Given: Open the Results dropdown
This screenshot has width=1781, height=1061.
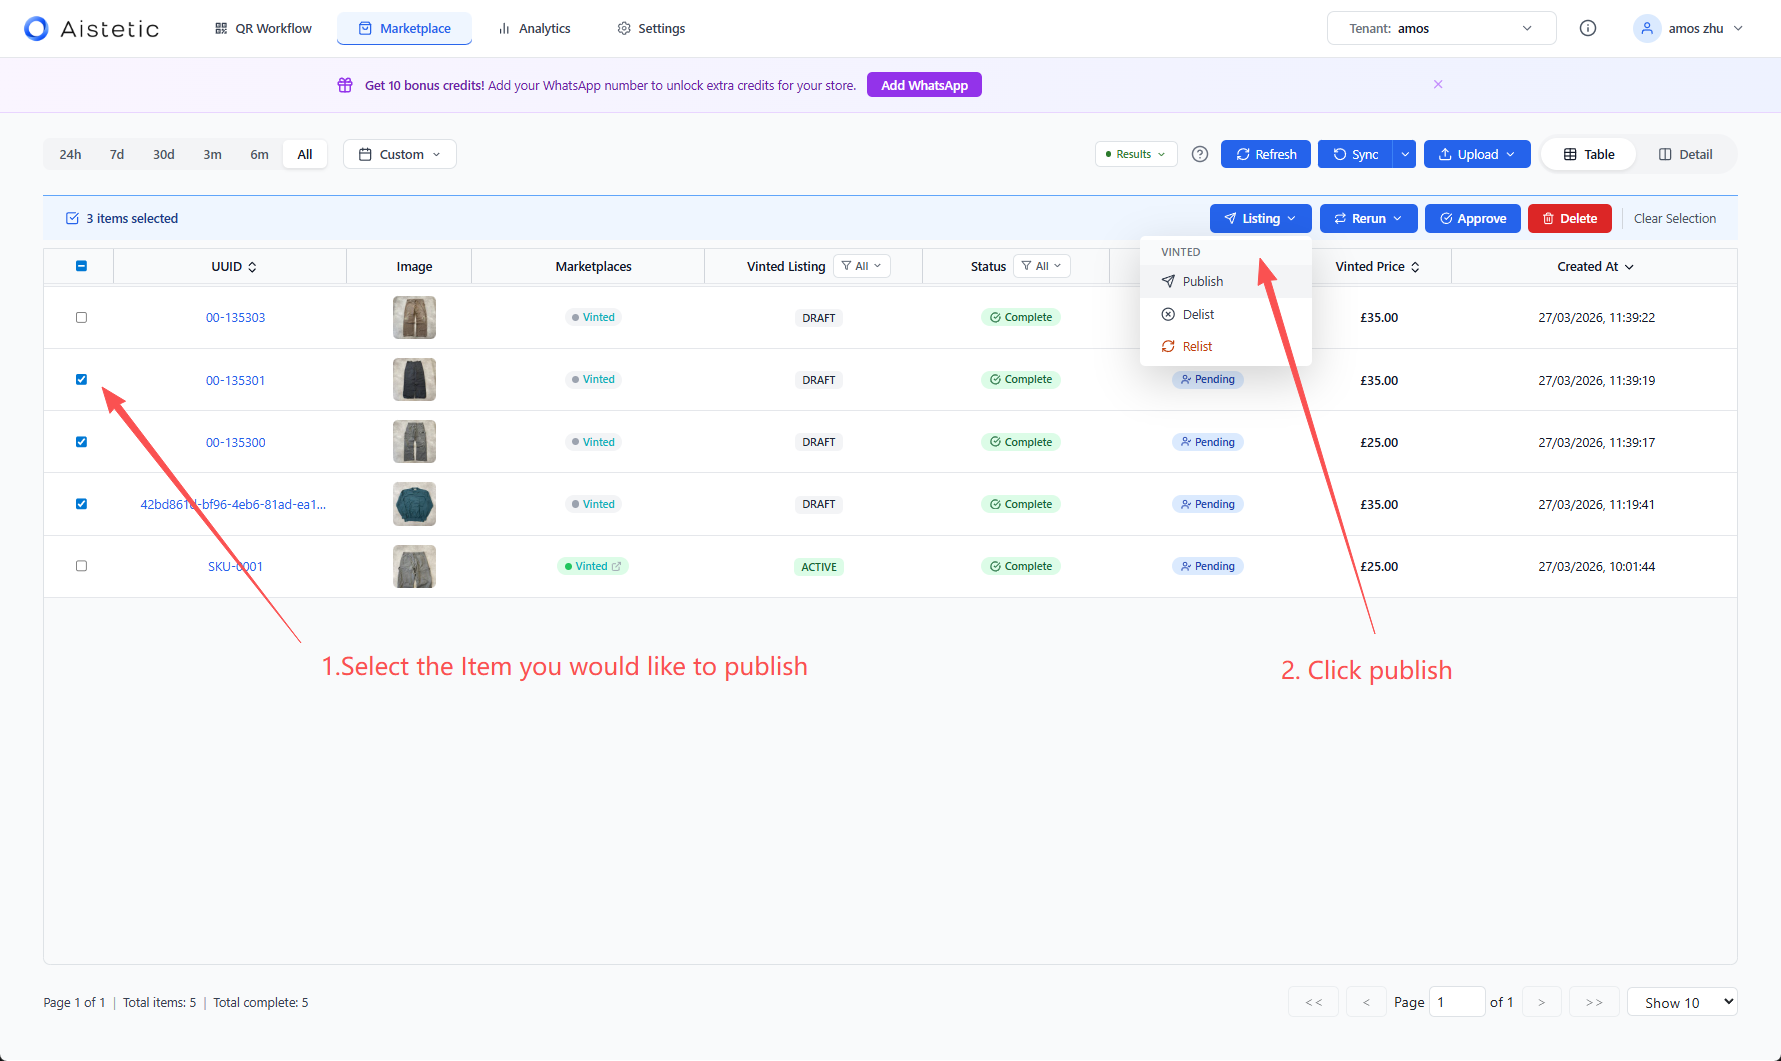Looking at the screenshot, I should tap(1136, 154).
